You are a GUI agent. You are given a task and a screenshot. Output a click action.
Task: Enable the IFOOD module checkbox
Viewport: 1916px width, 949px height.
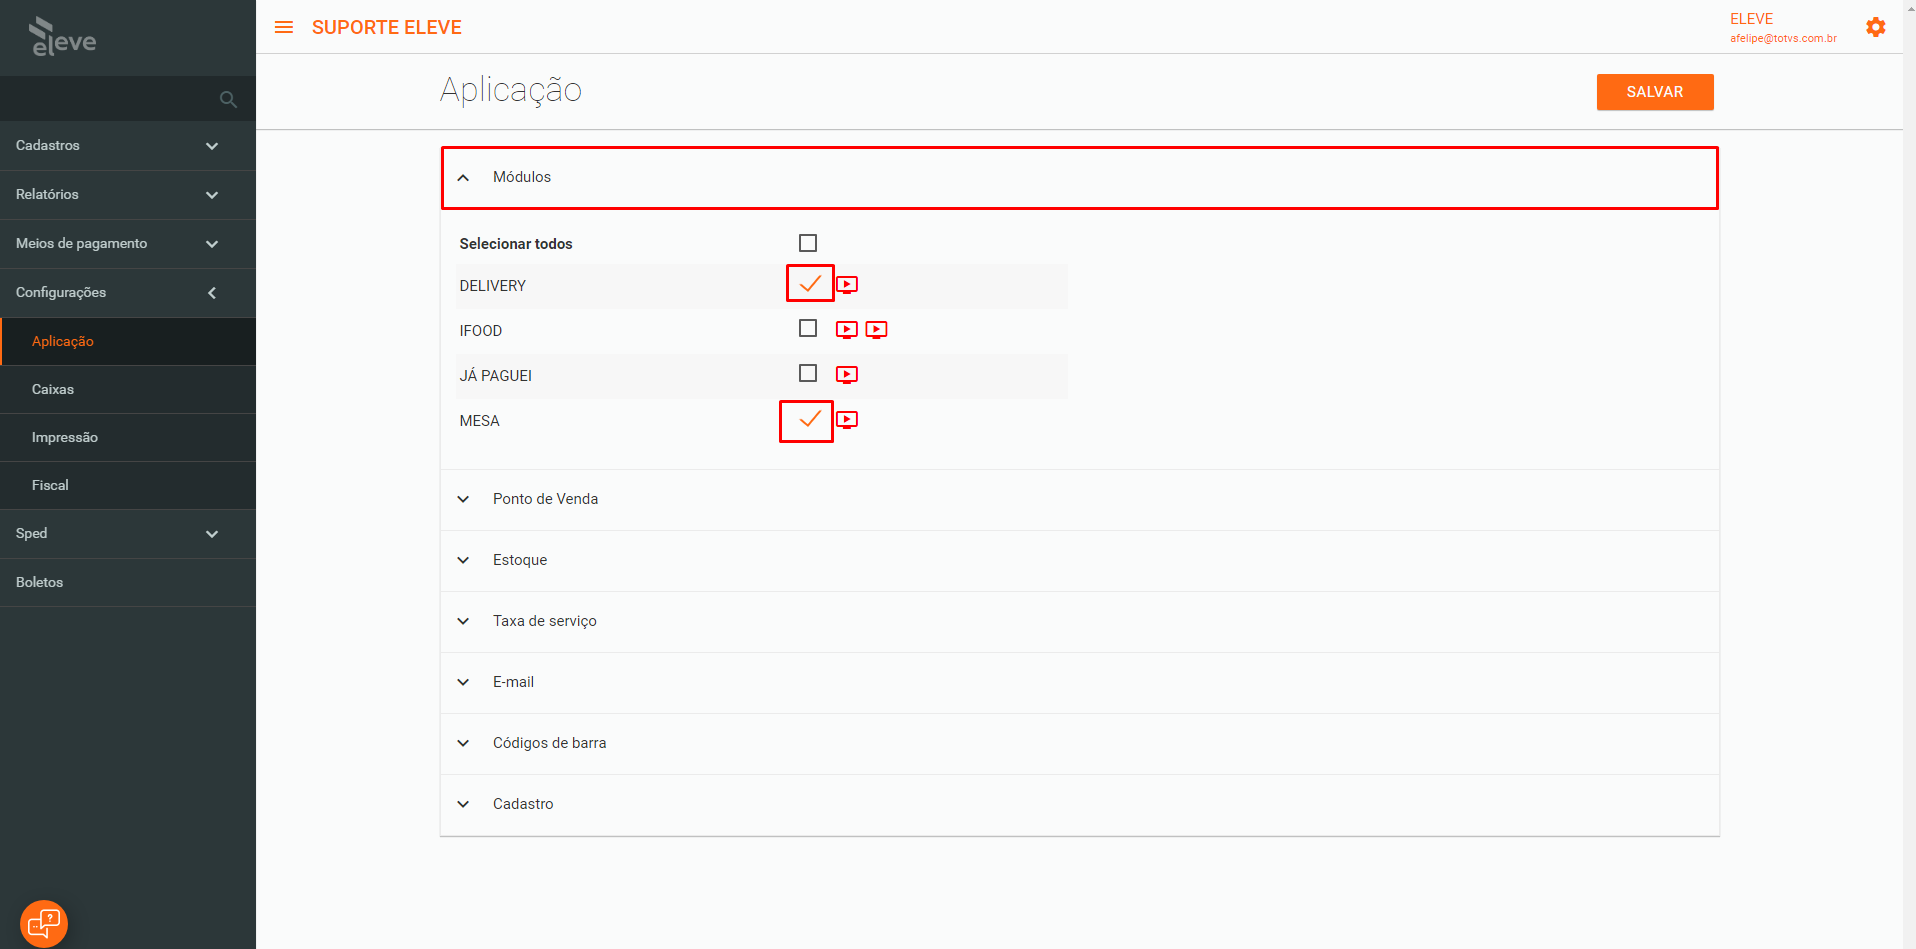(808, 328)
